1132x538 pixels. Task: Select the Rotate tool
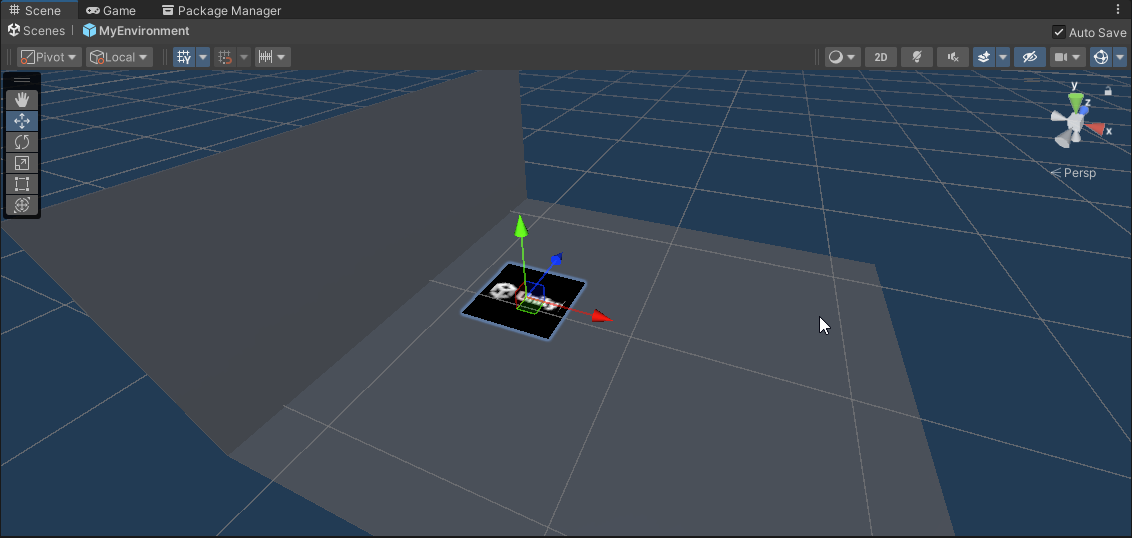(x=22, y=142)
